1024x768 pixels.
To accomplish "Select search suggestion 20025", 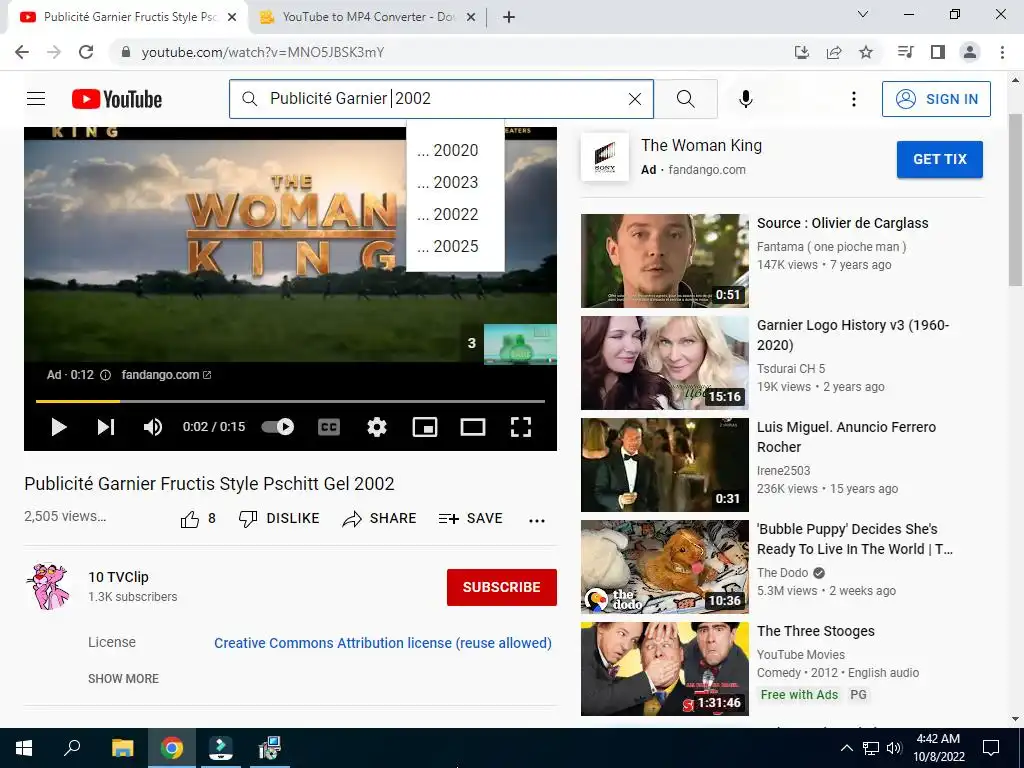I will pyautogui.click(x=455, y=246).
